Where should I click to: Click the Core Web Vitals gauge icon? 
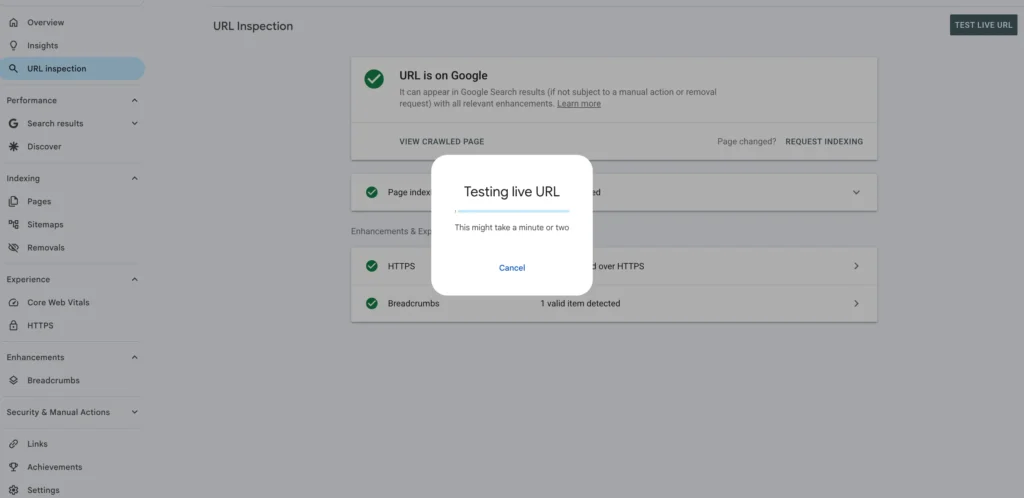[x=13, y=302]
